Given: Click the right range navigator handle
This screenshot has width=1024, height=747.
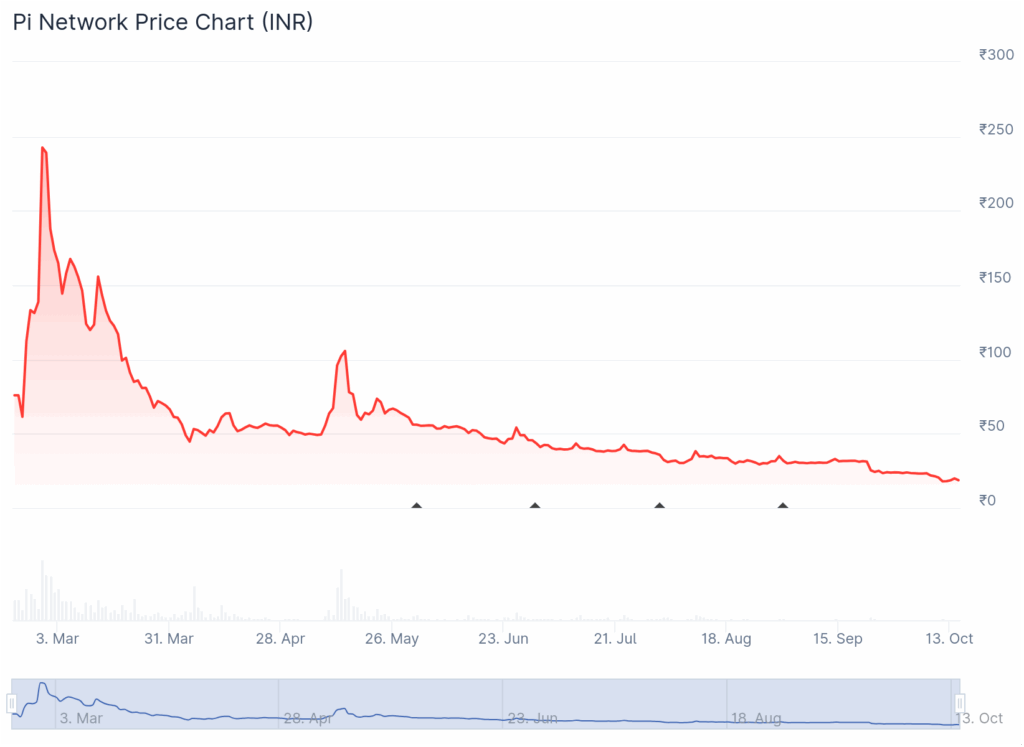Looking at the screenshot, I should pos(959,703).
